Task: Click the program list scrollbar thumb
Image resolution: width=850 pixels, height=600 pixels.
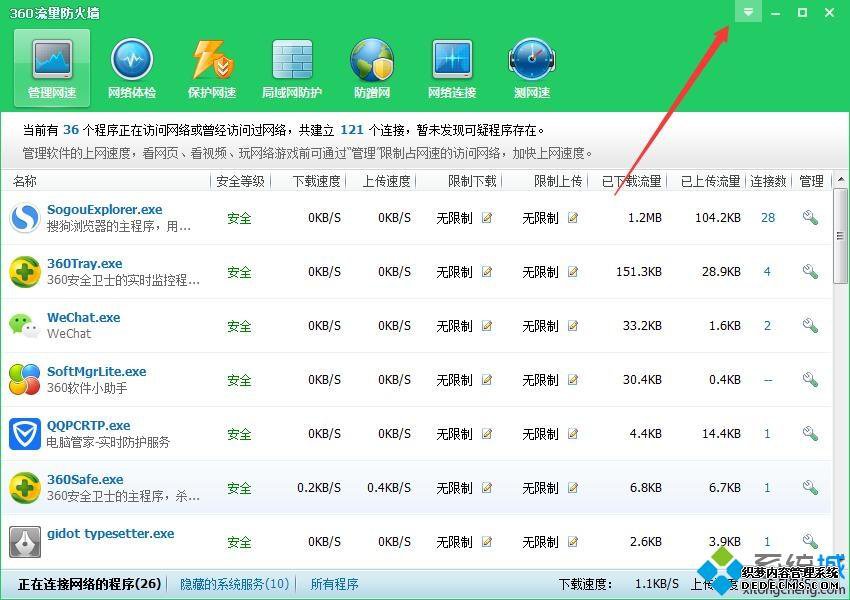Action: click(840, 236)
